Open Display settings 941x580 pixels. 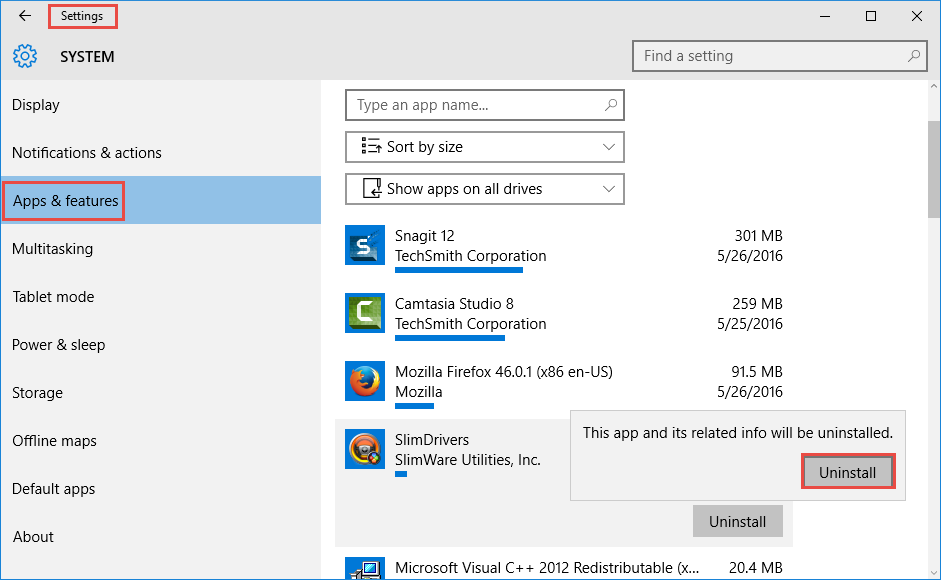[x=161, y=104]
